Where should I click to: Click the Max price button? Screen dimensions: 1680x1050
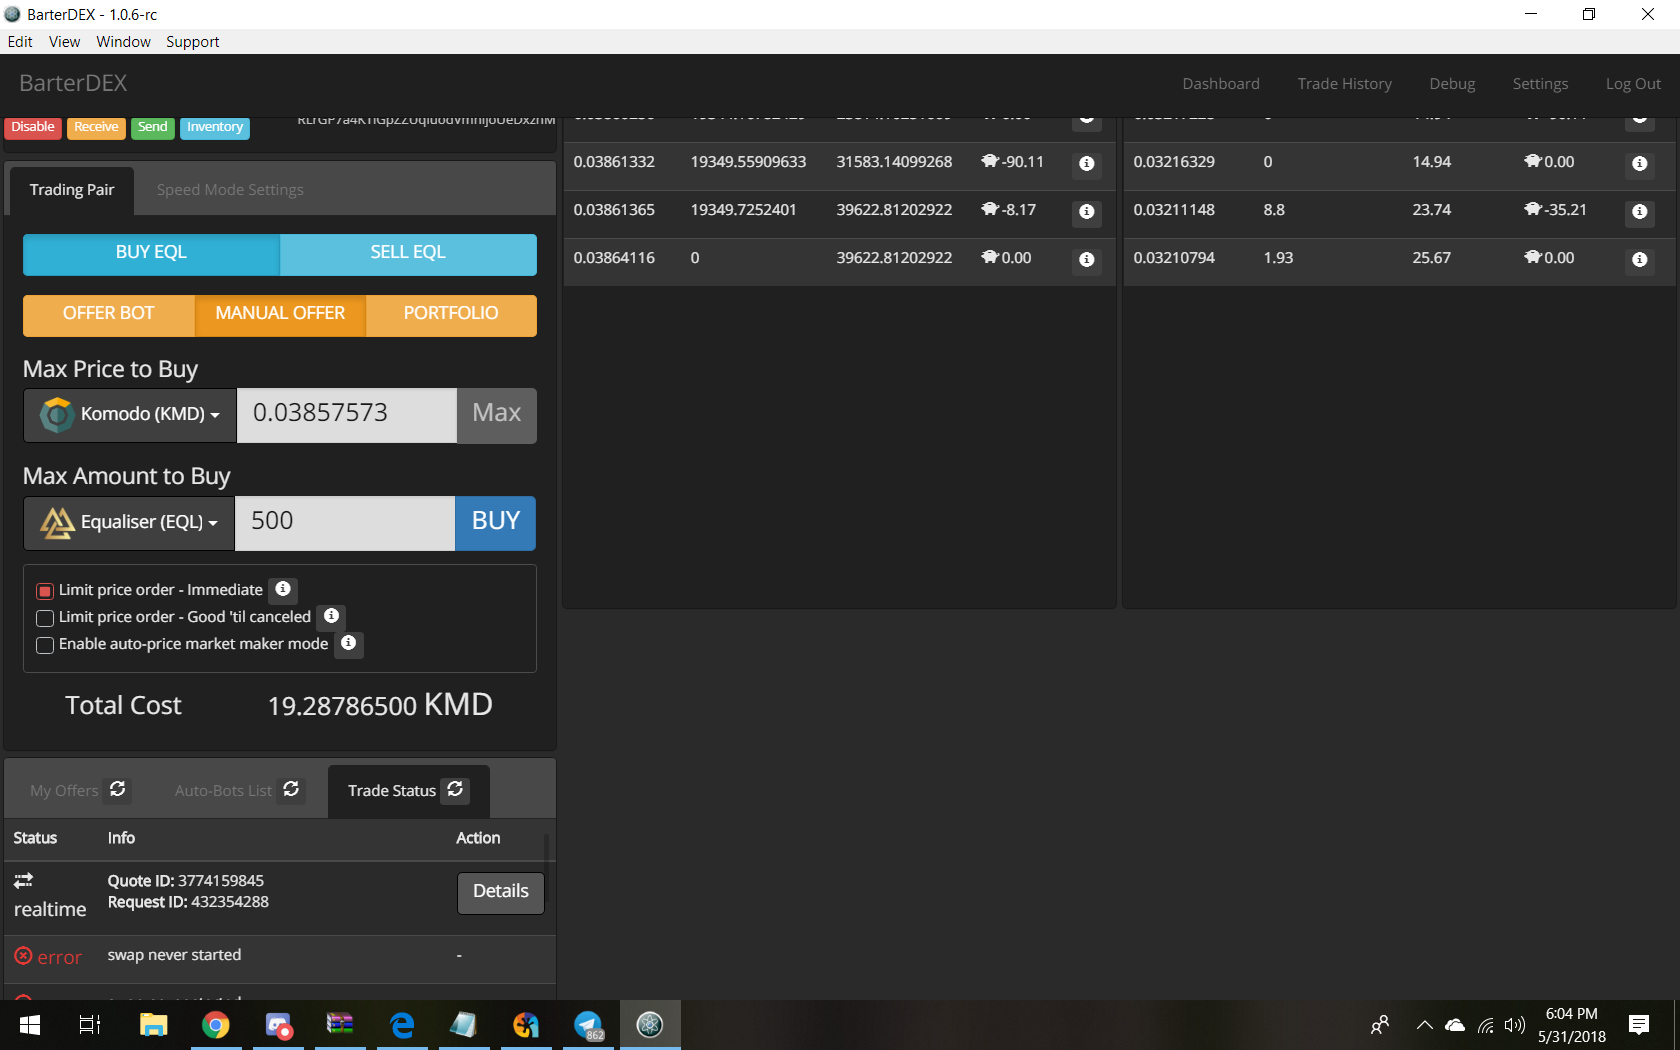coord(496,415)
